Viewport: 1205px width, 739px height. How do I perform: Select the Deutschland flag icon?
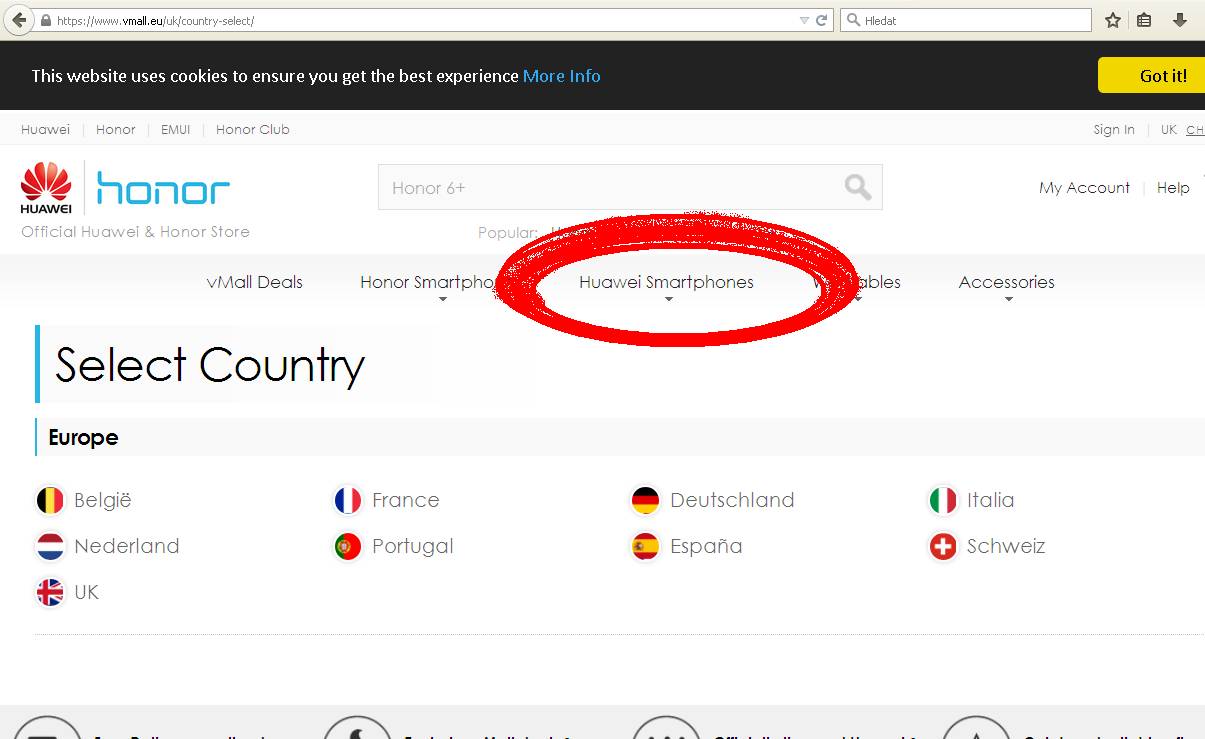point(646,500)
